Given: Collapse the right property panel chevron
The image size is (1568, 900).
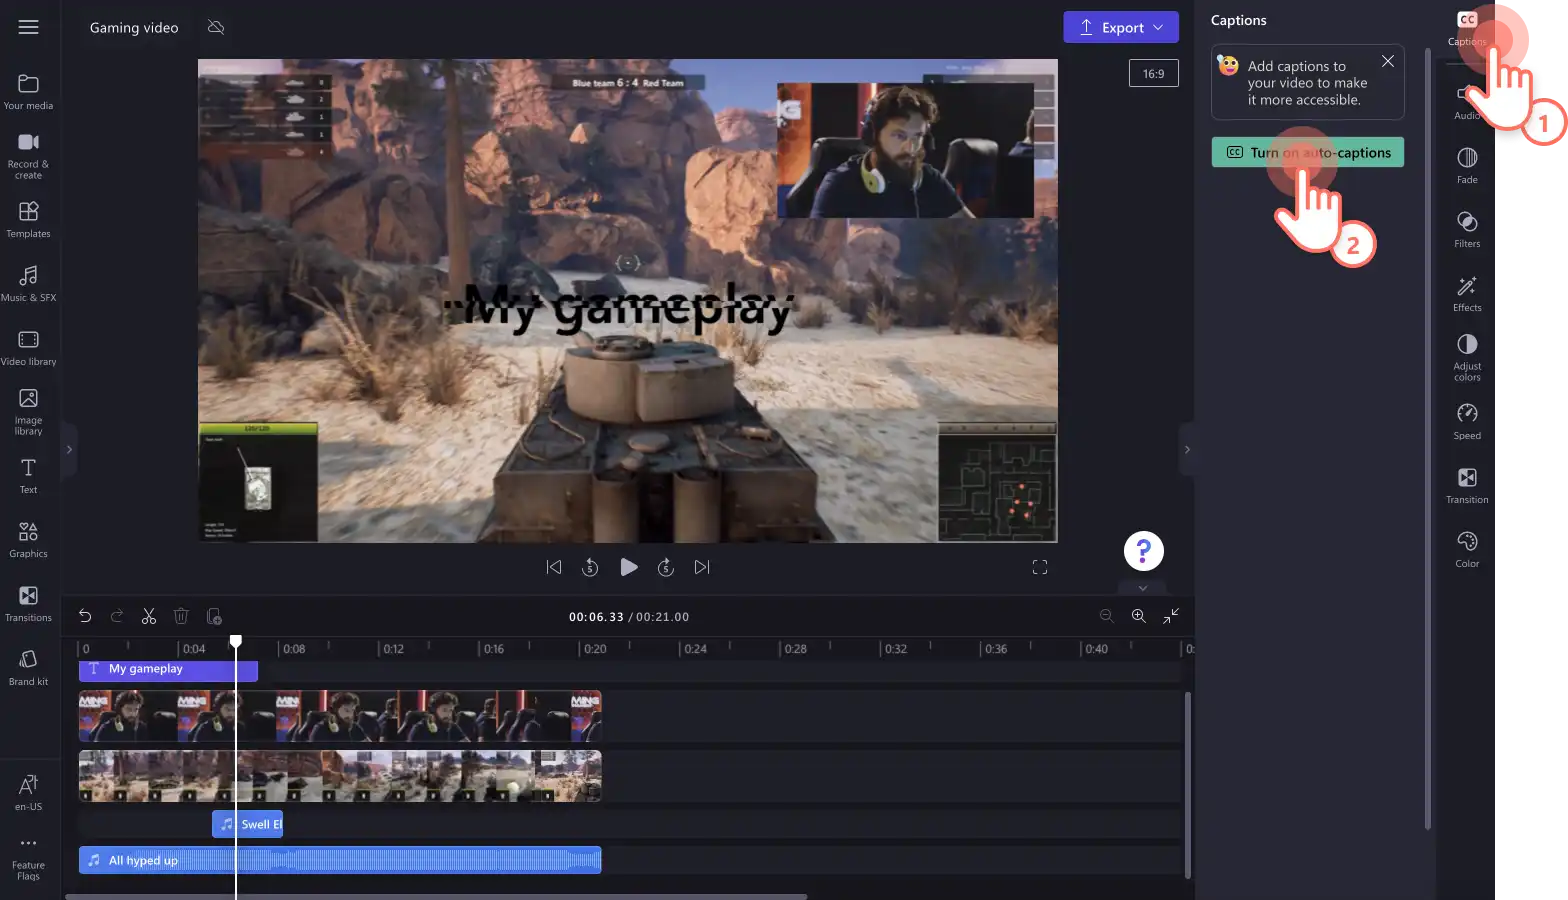Looking at the screenshot, I should click(1187, 450).
